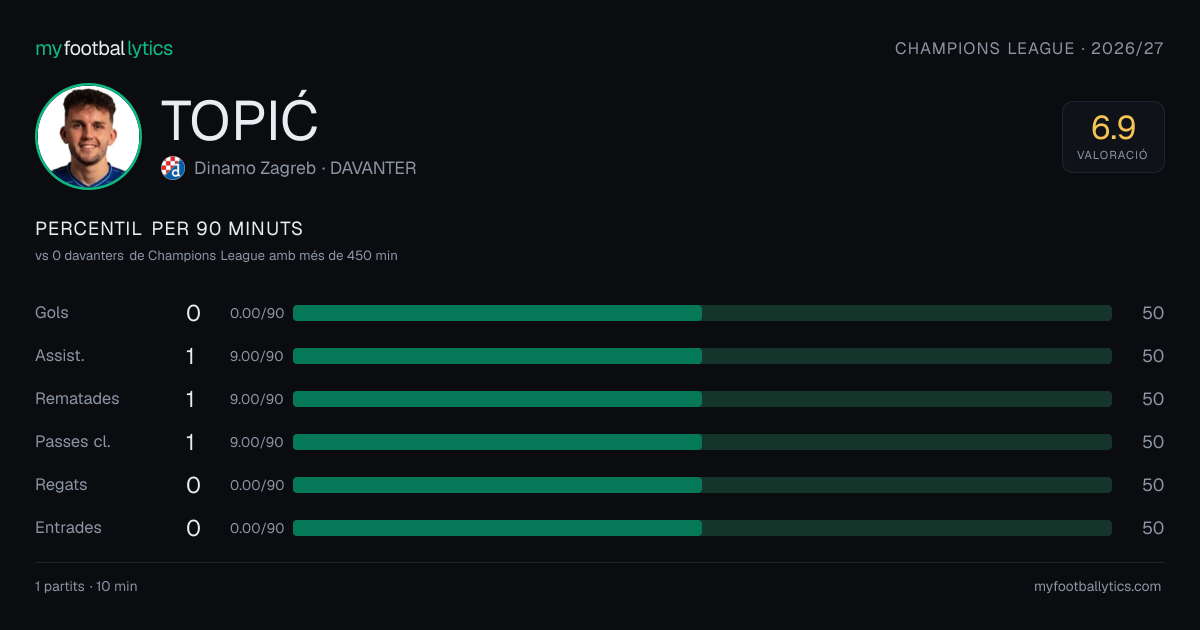Viewport: 1200px width, 630px height.
Task: Click the Dinamo Zagreb club crest
Action: click(x=173, y=168)
